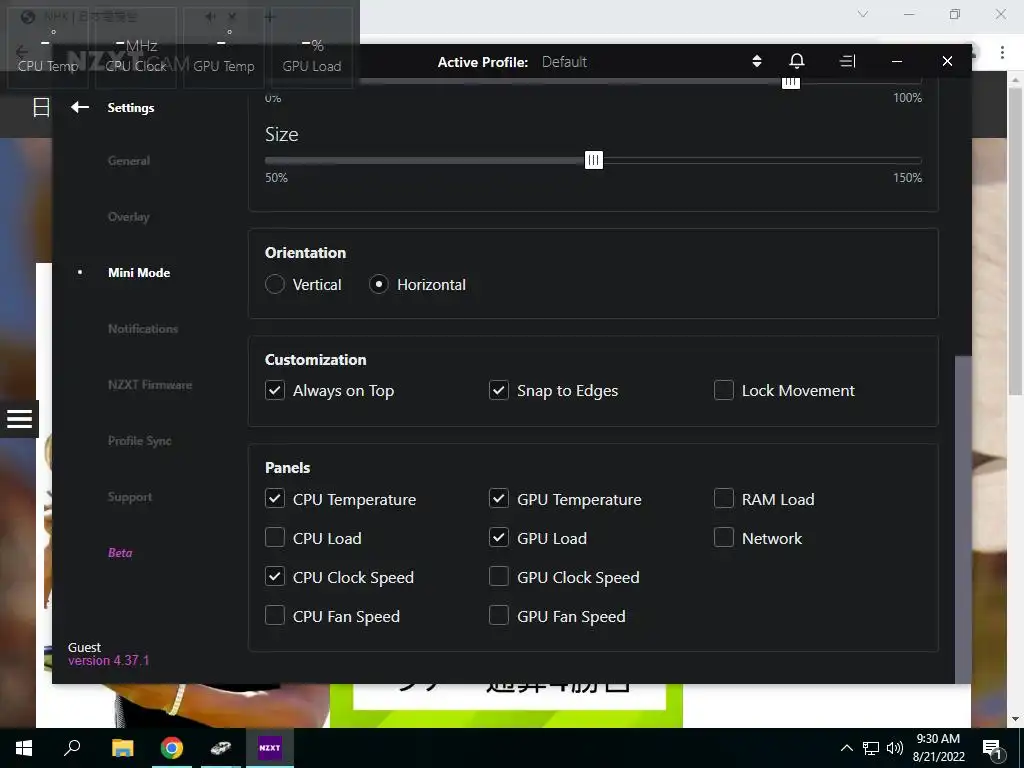This screenshot has height=768, width=1024.
Task: Open the profile switcher up-down arrows
Action: [757, 61]
